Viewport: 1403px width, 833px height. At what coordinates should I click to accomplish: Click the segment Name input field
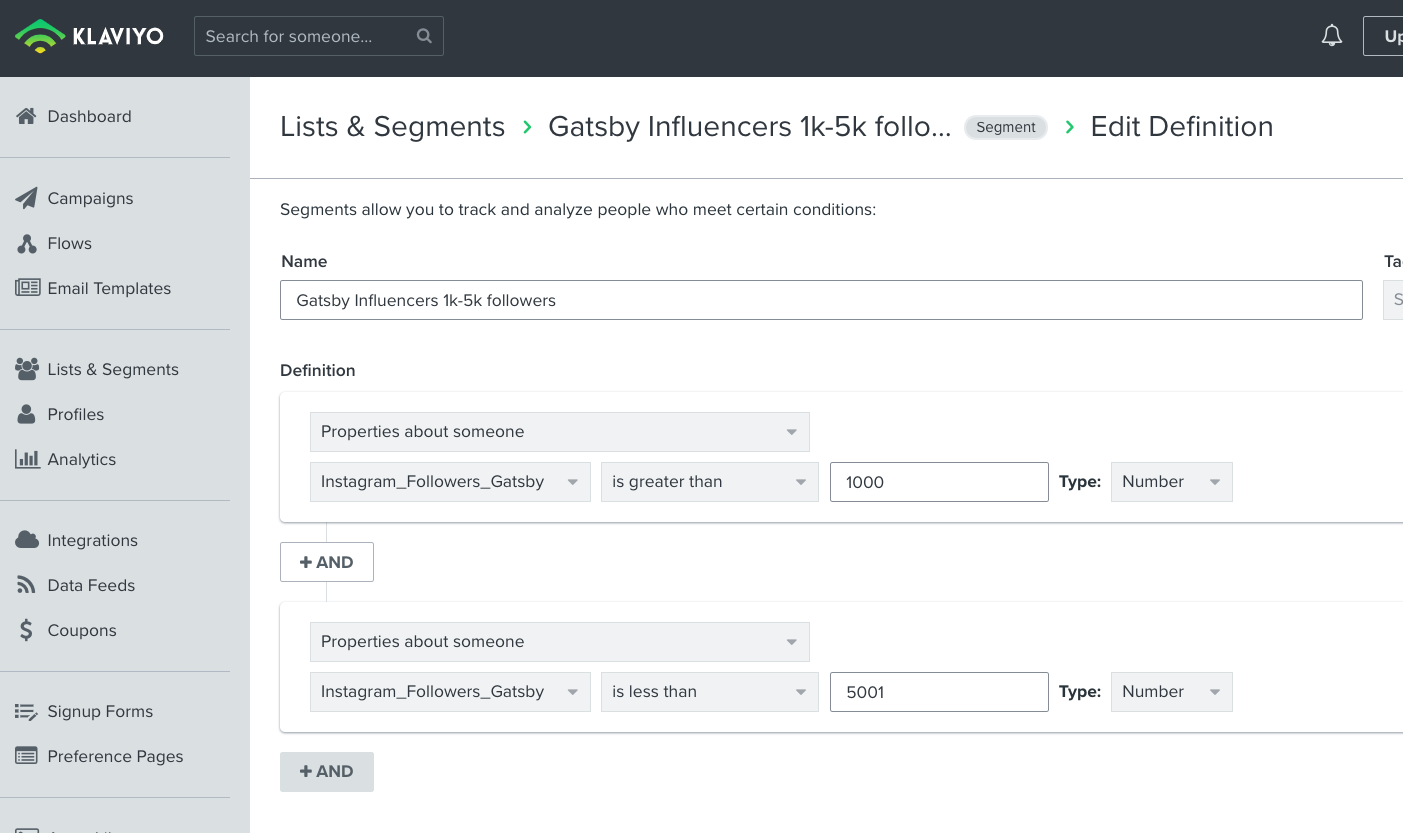click(x=821, y=300)
